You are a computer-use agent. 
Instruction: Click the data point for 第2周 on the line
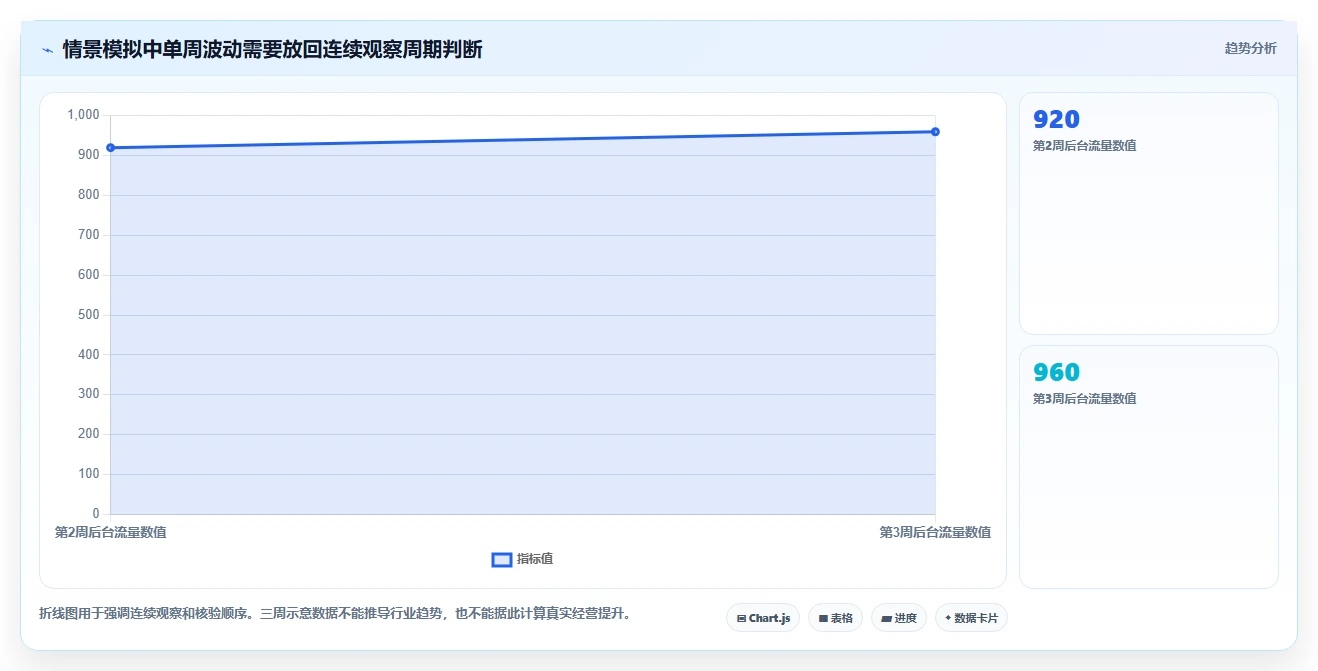(110, 148)
